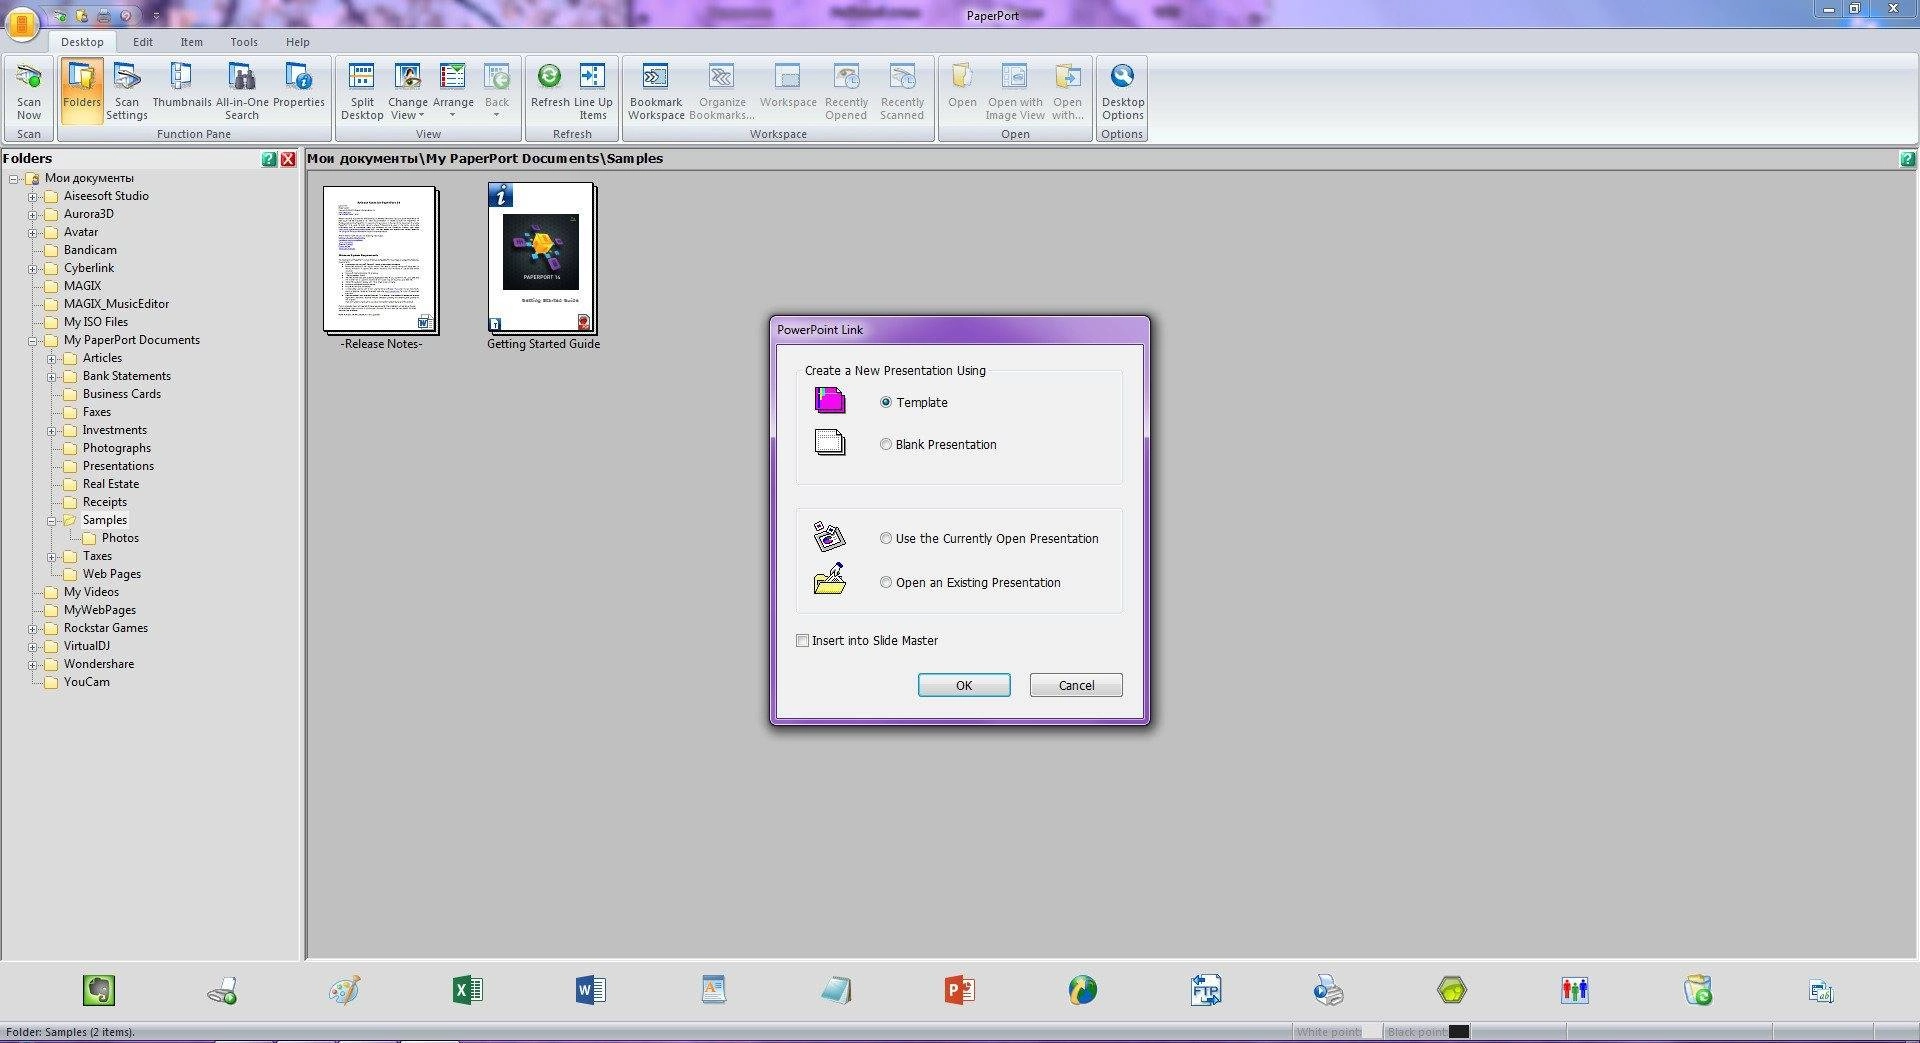This screenshot has height=1043, width=1920.
Task: Click the PowerPoint icon in Send To bar
Action: (960, 990)
